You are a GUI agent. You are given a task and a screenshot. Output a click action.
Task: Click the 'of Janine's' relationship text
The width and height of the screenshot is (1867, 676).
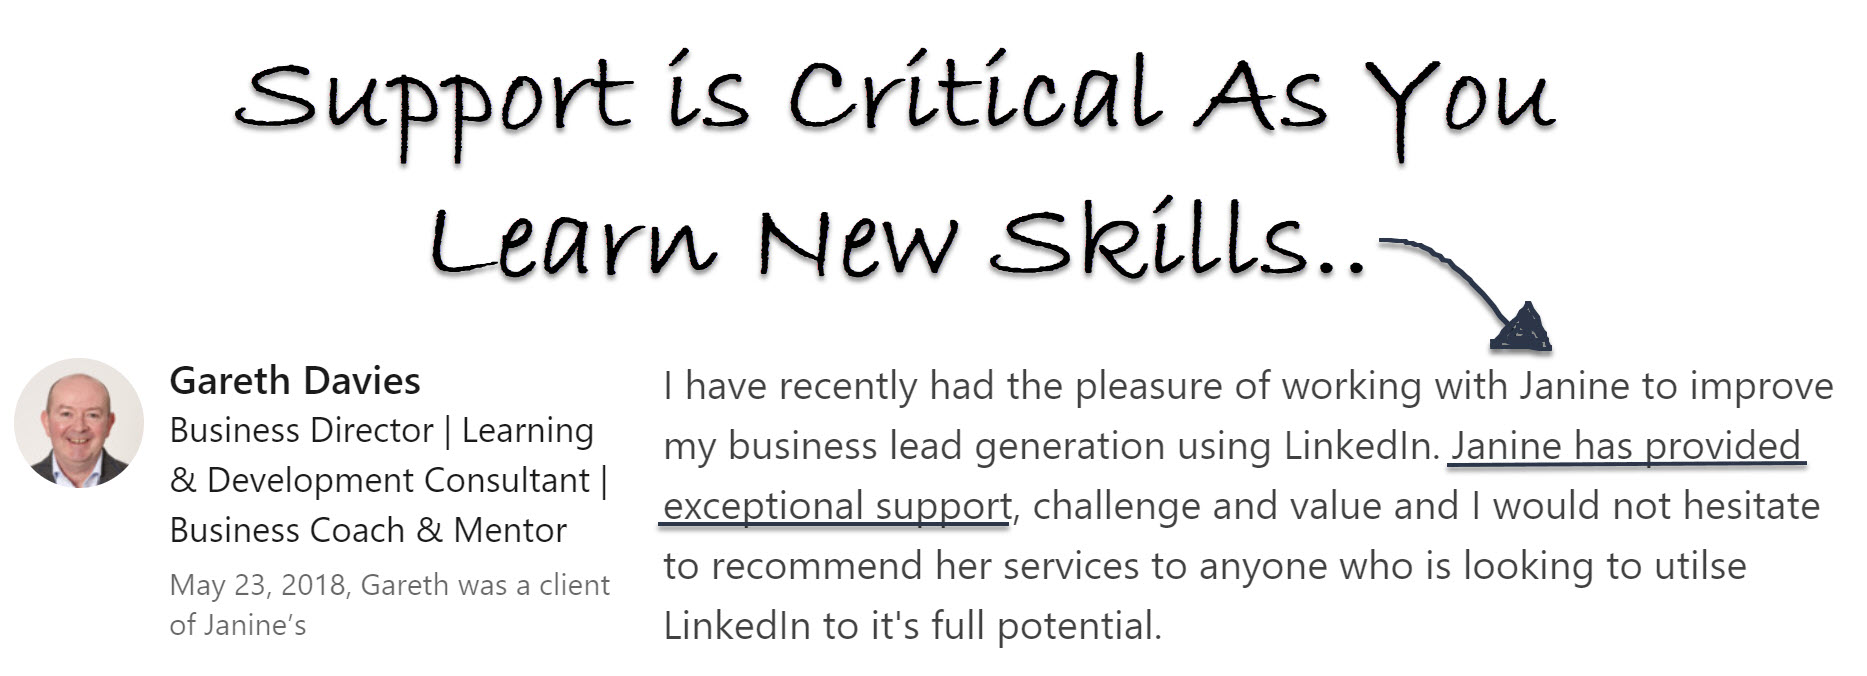coord(238,626)
